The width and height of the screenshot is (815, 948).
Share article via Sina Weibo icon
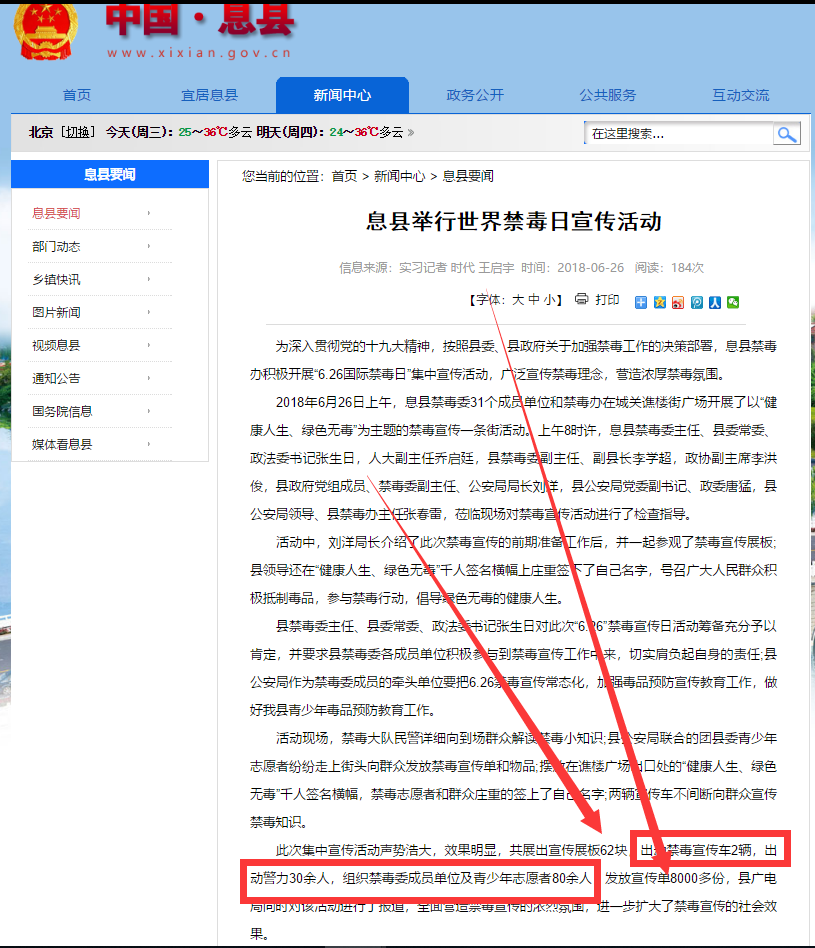[678, 302]
